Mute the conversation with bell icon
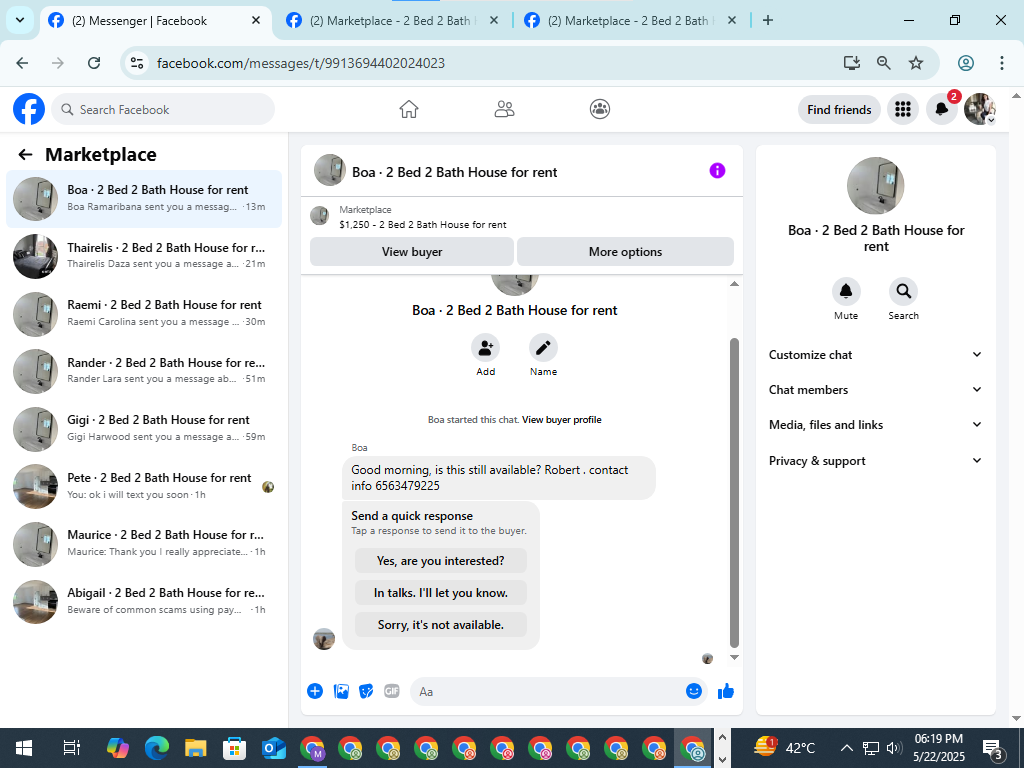The height and width of the screenshot is (768, 1024). (x=846, y=291)
